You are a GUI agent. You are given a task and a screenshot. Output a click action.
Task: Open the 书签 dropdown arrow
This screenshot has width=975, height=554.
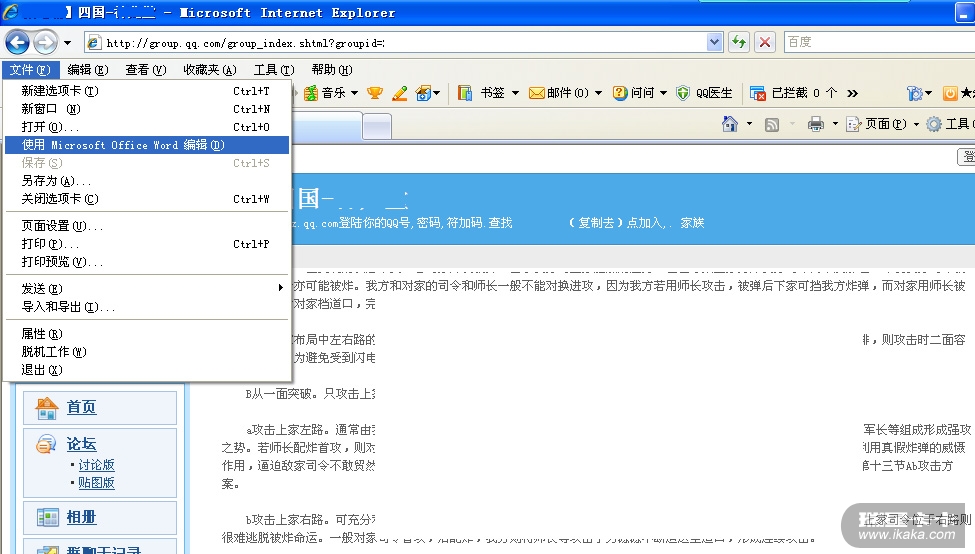pos(515,93)
